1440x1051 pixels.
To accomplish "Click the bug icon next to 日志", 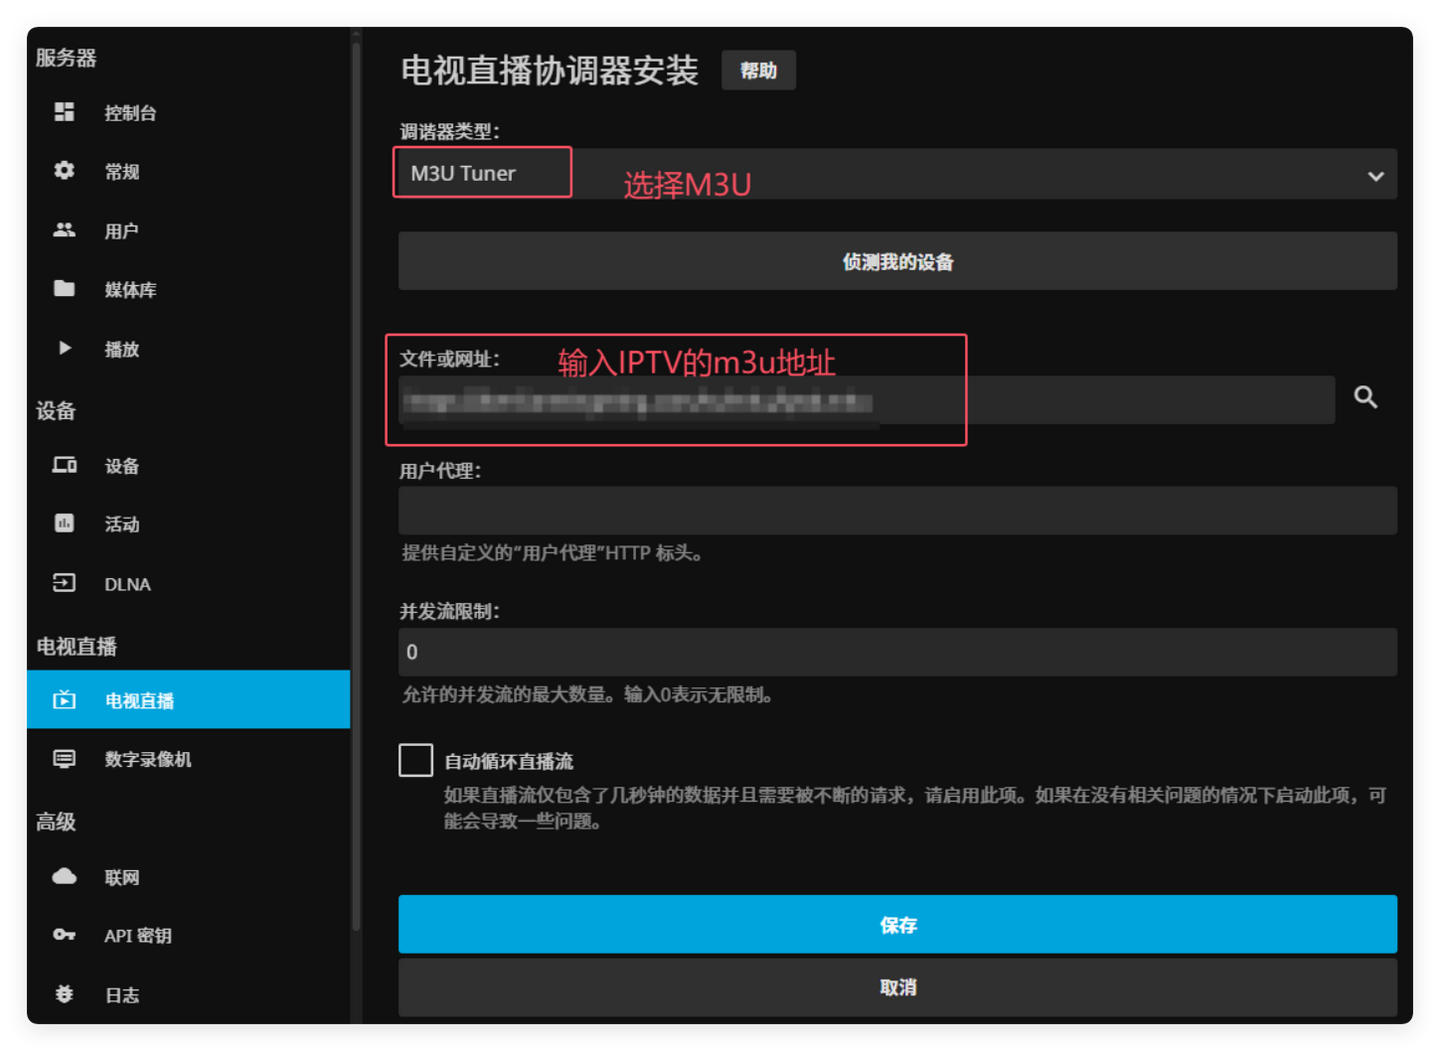I will [64, 994].
